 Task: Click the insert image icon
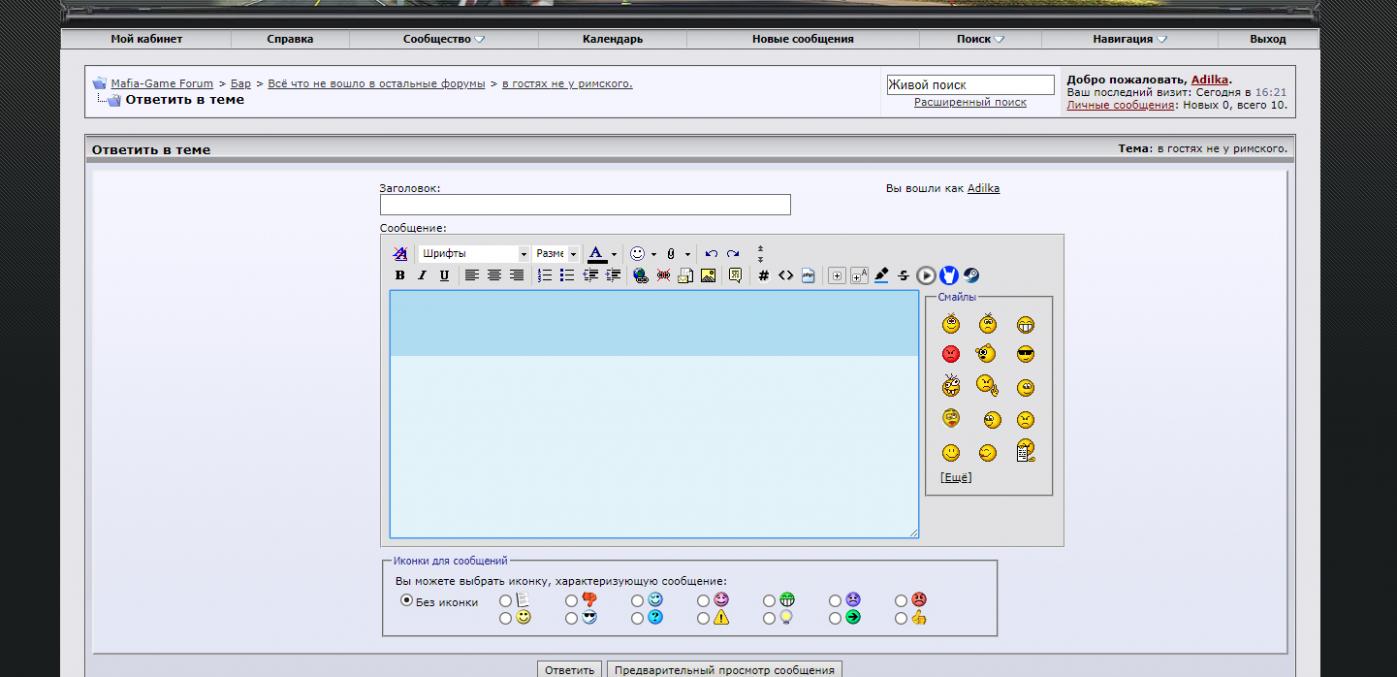click(708, 275)
